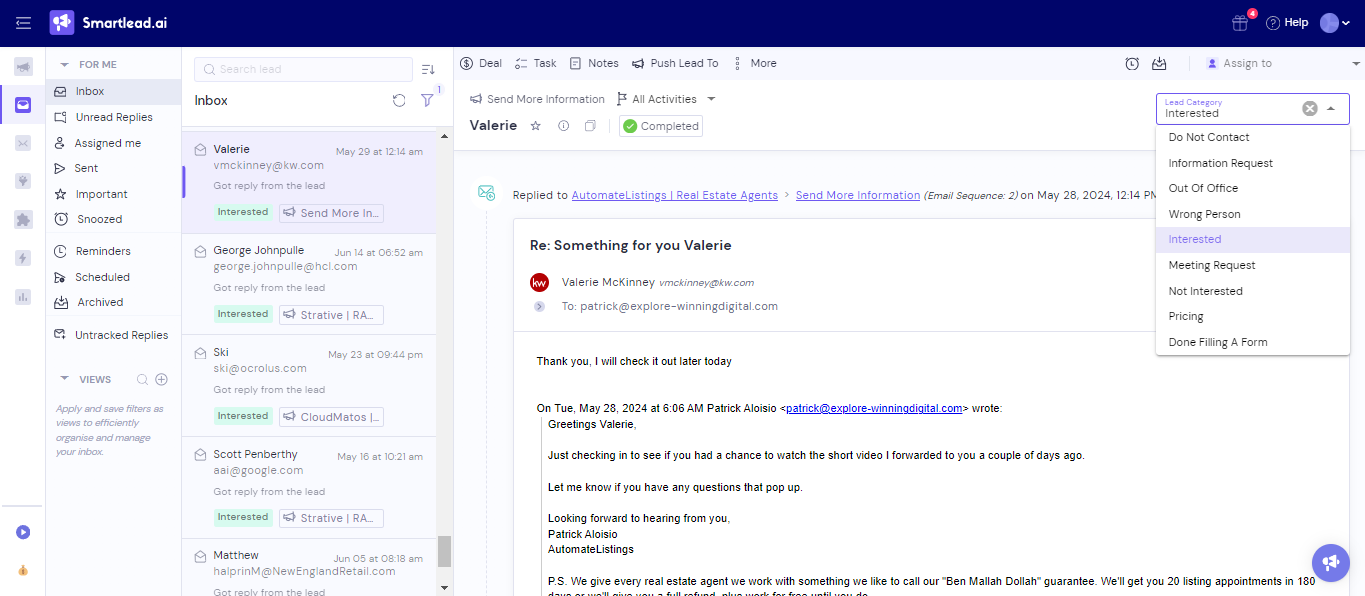Click the Deal toolbar button
The height and width of the screenshot is (596, 1365).
(481, 63)
